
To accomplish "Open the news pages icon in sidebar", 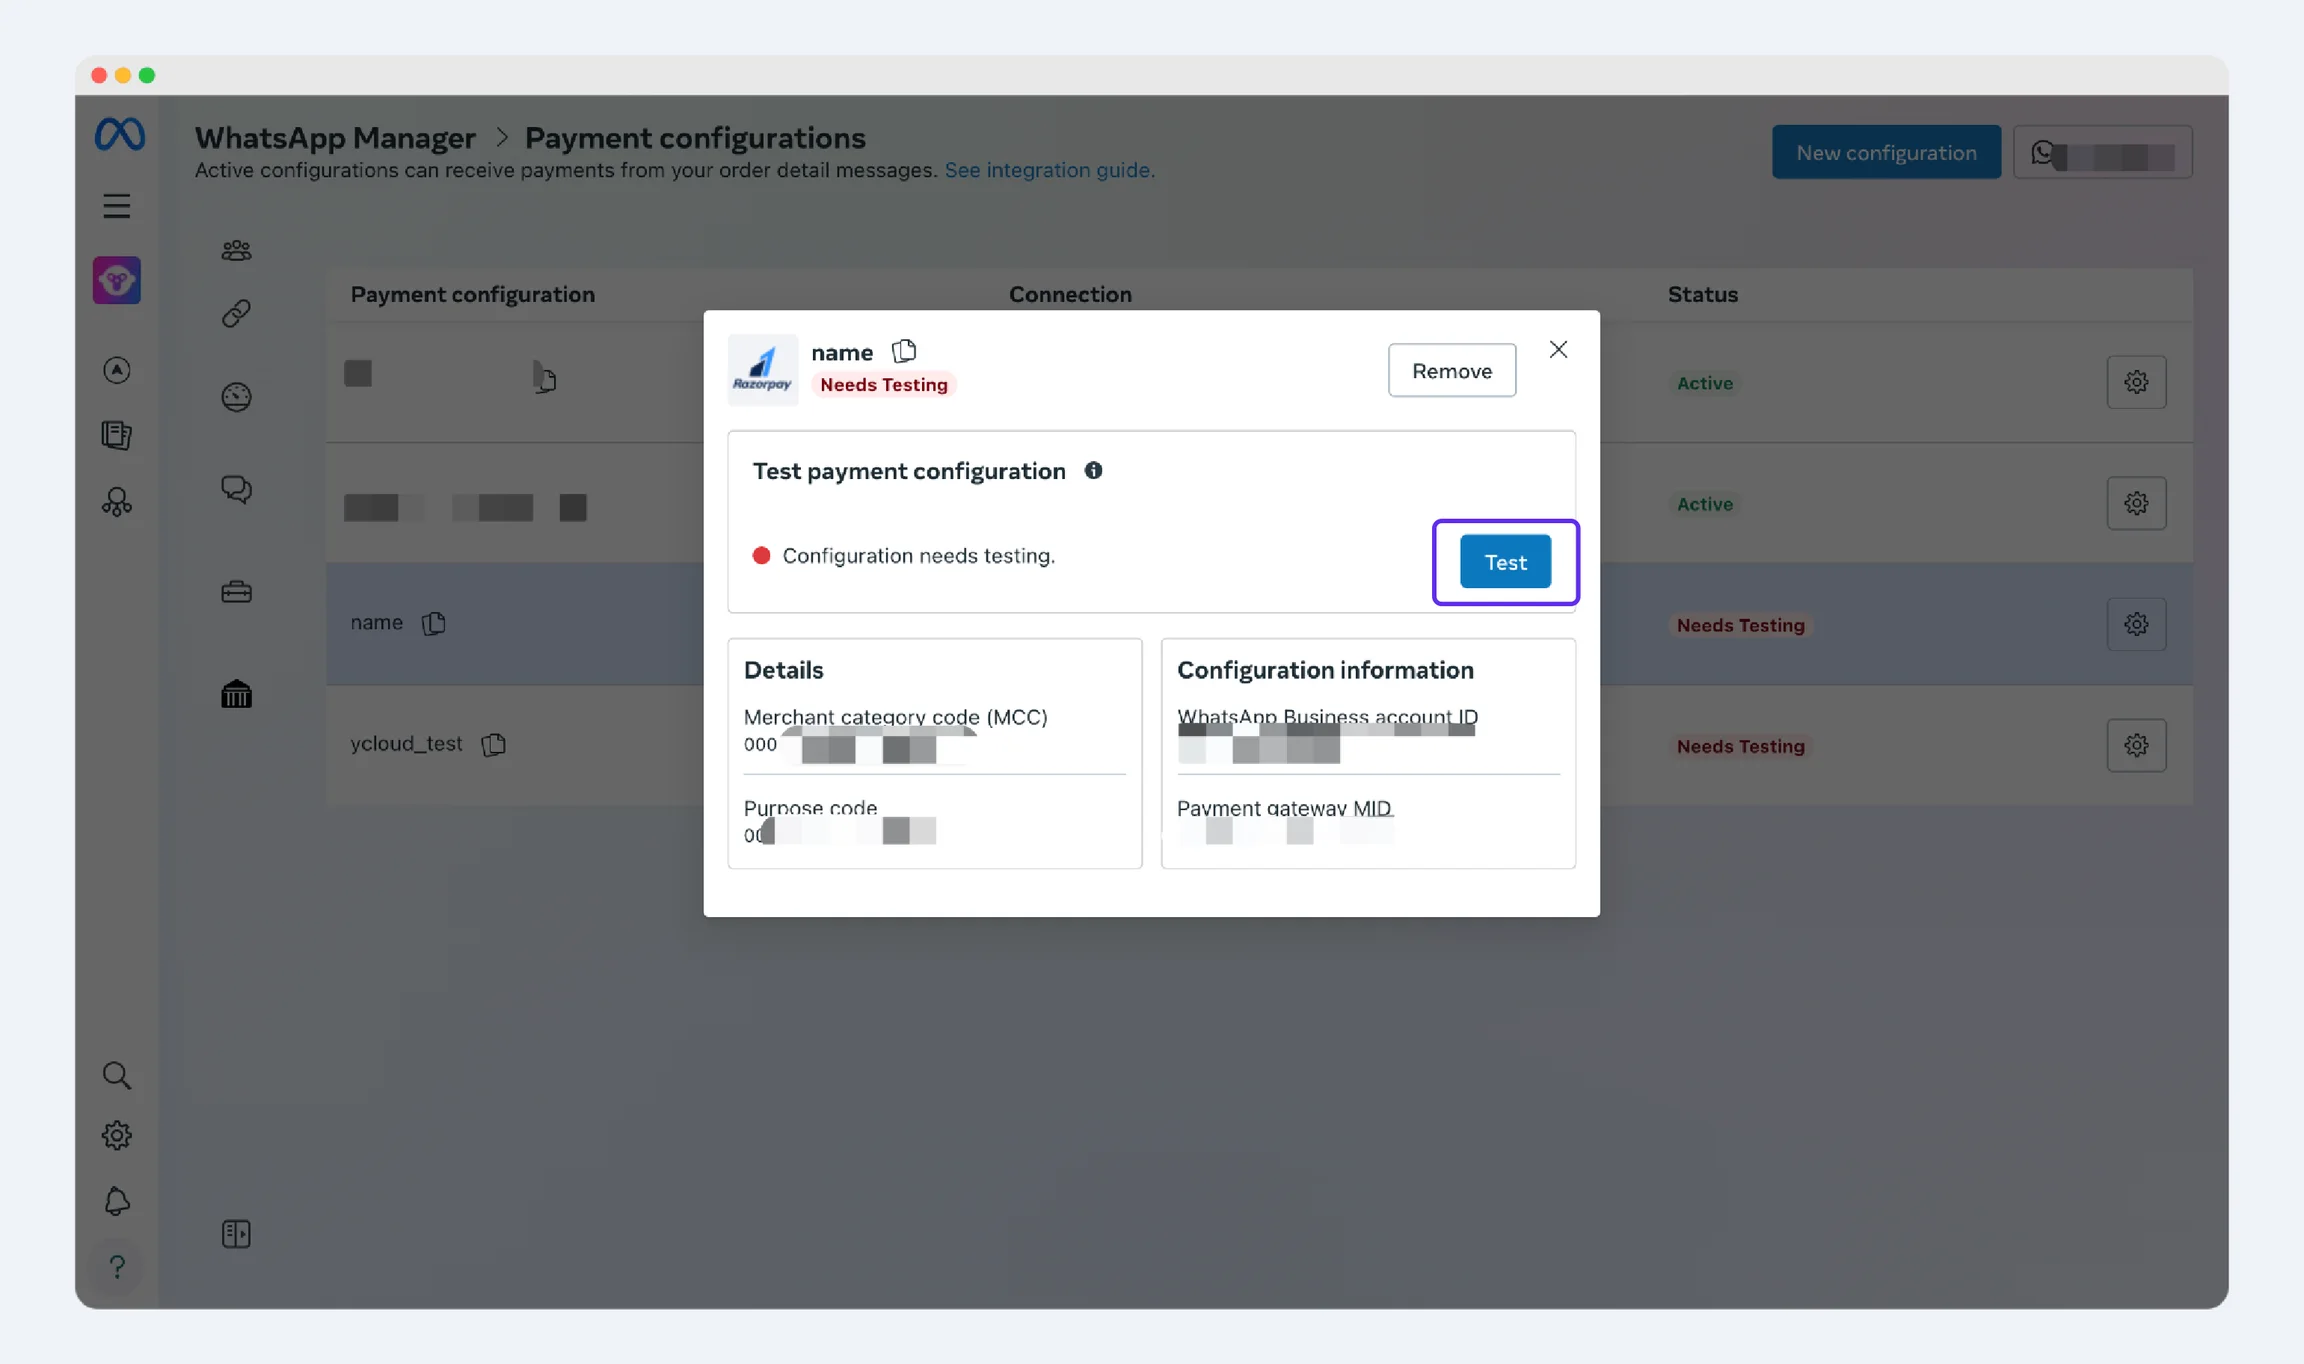I will point(117,435).
